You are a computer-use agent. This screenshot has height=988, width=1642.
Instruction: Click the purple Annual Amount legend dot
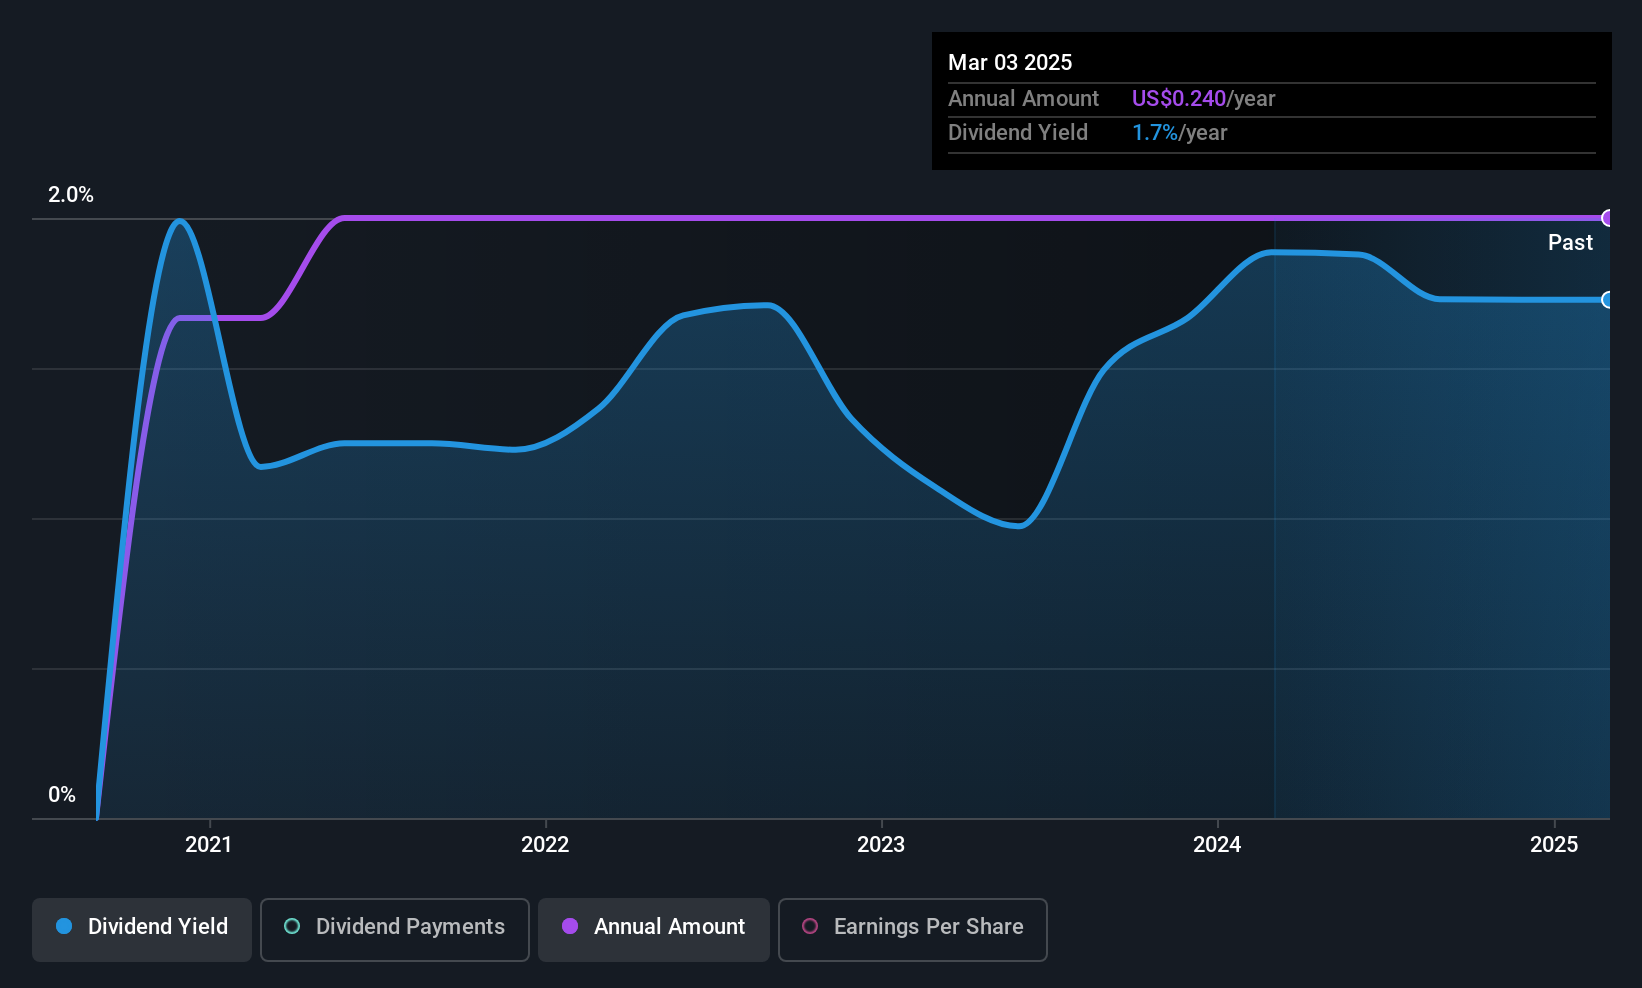(570, 926)
